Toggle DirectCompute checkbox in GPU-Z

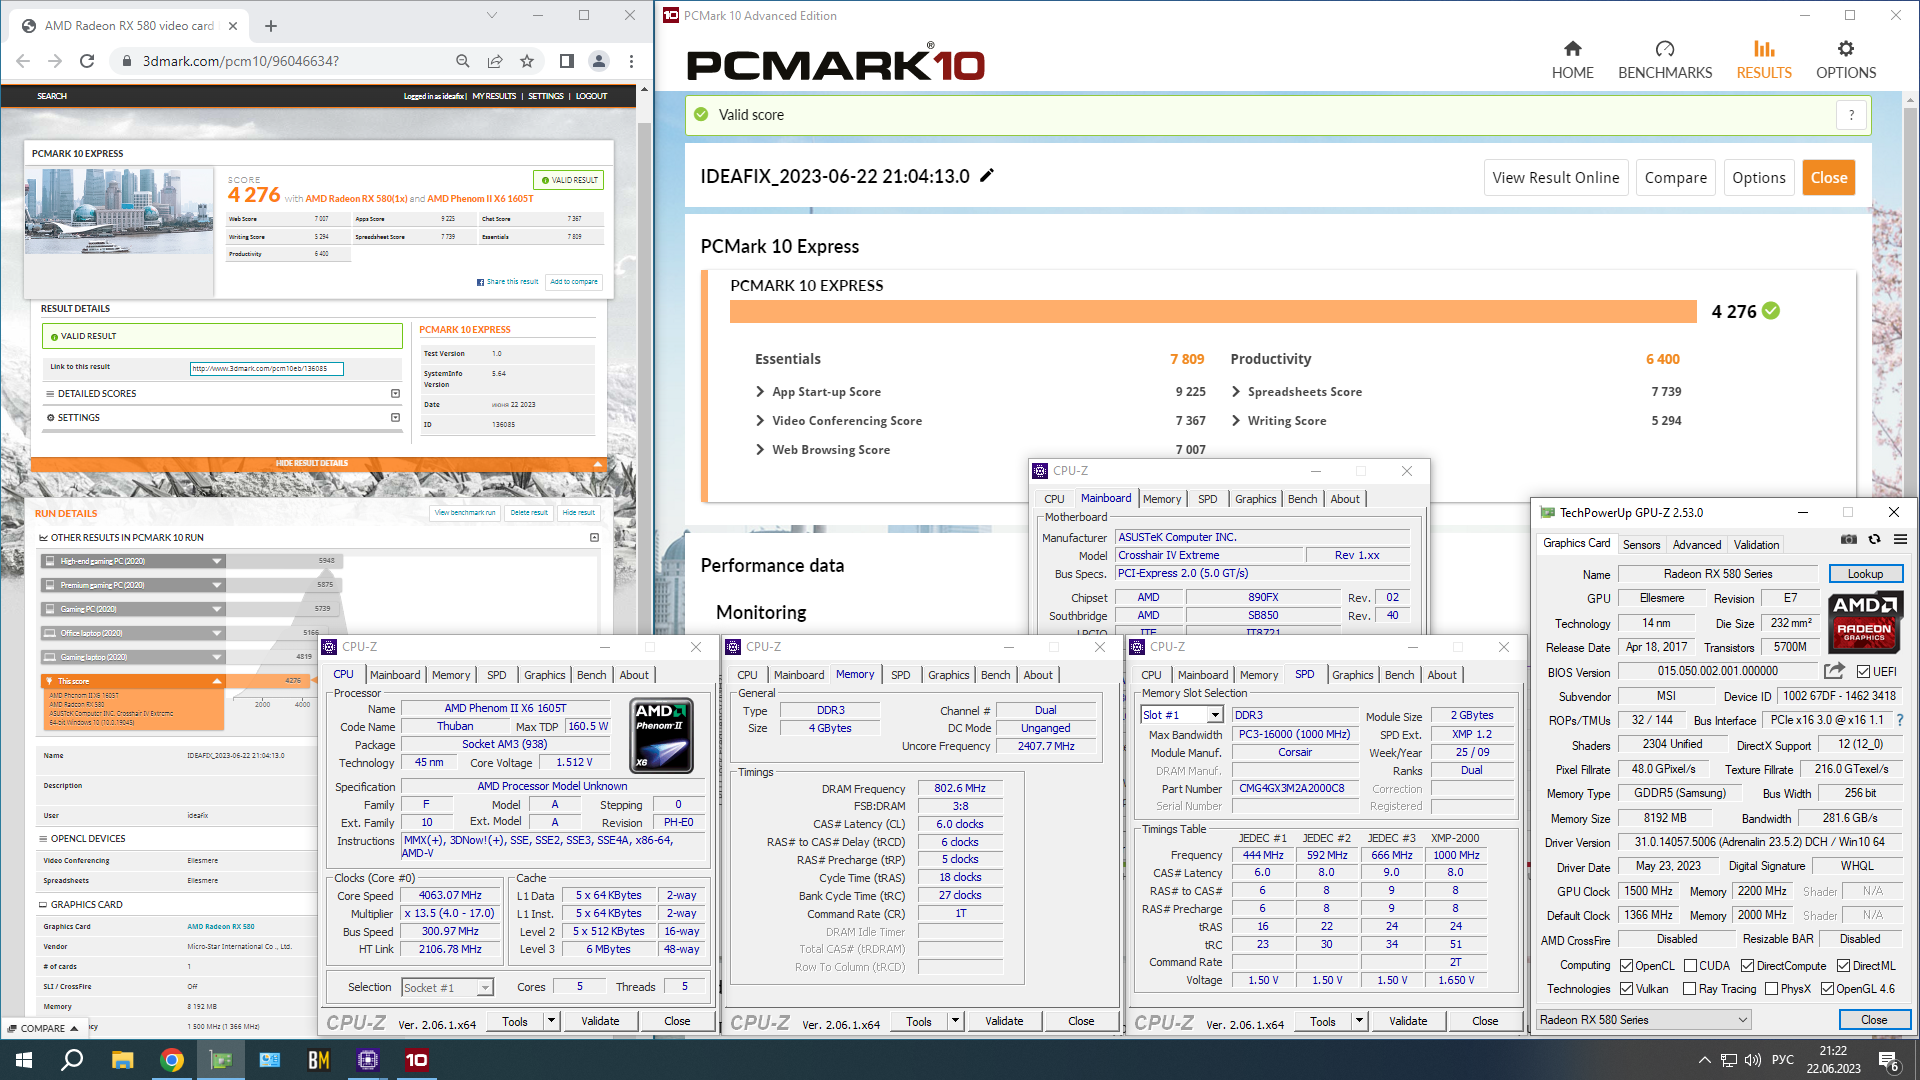[1747, 966]
